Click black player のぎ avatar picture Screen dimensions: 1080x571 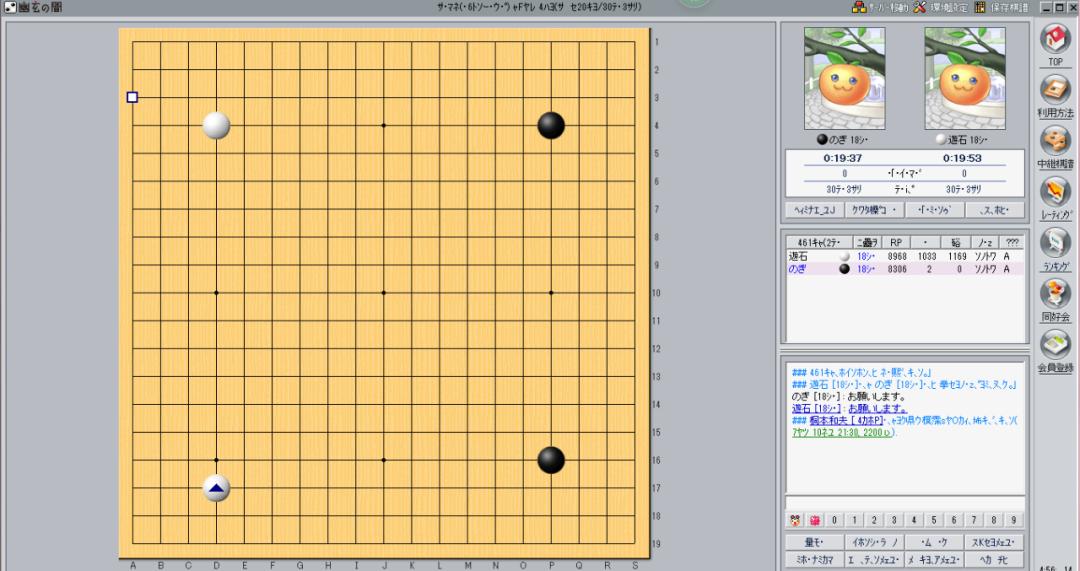(x=844, y=79)
